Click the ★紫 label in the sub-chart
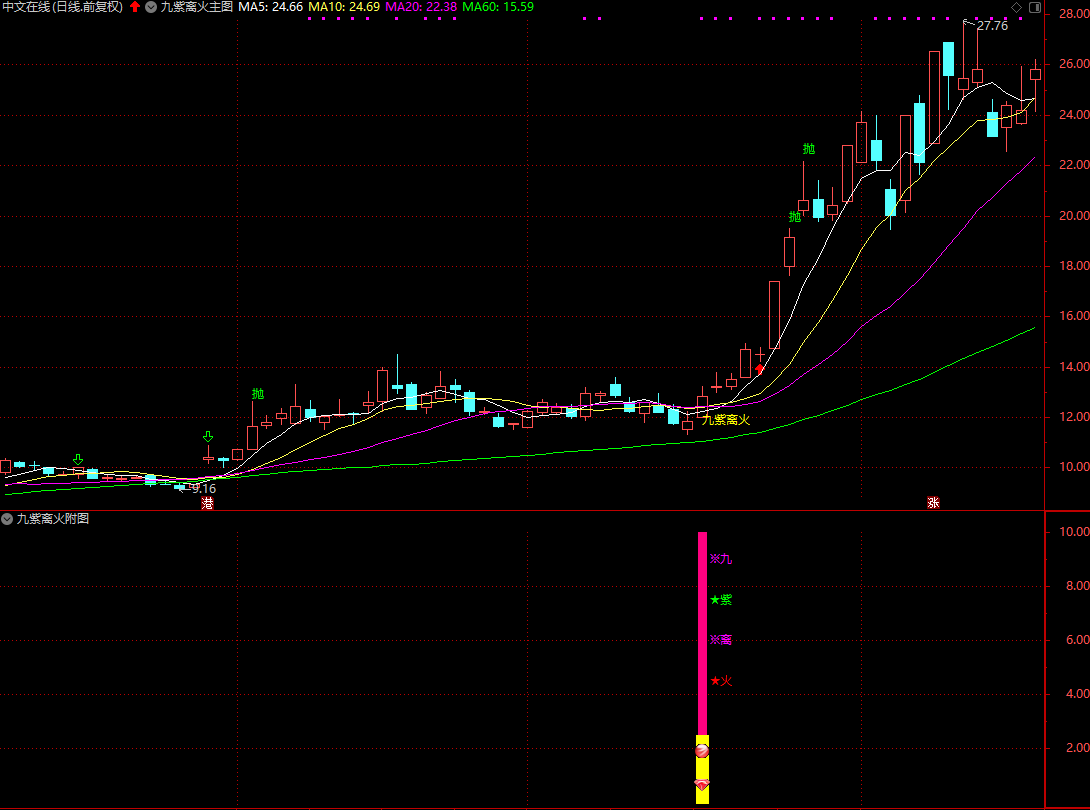The image size is (1090, 810). coord(721,600)
